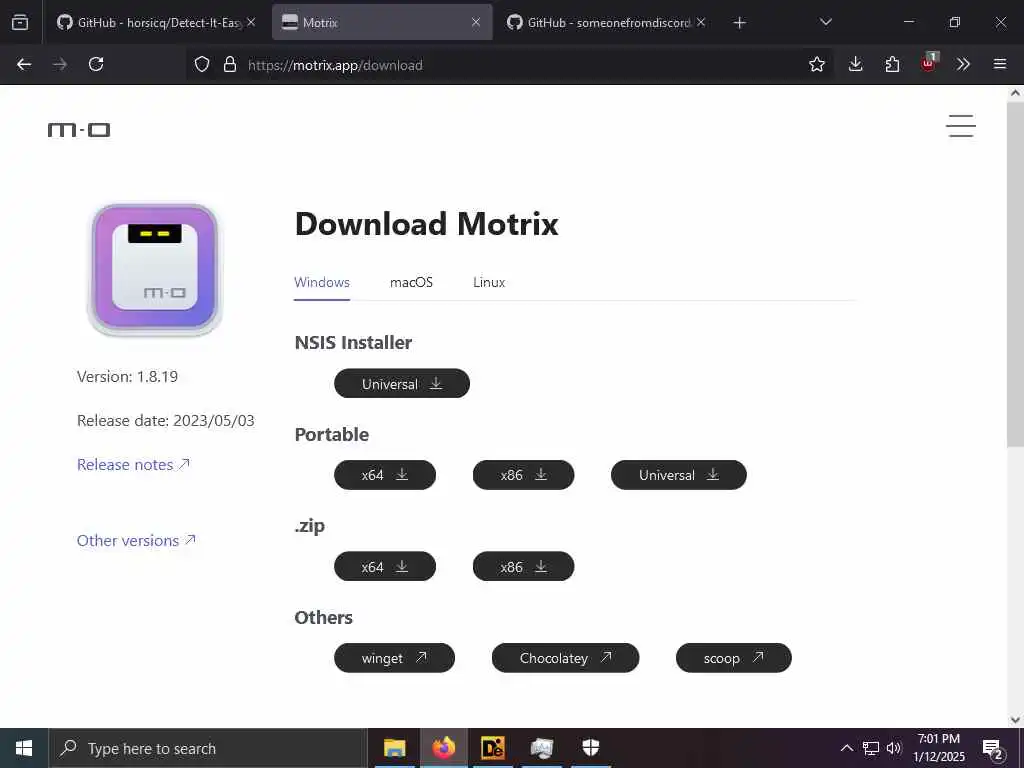Image resolution: width=1024 pixels, height=768 pixels.
Task: Click the forward navigation arrow
Action: point(59,64)
